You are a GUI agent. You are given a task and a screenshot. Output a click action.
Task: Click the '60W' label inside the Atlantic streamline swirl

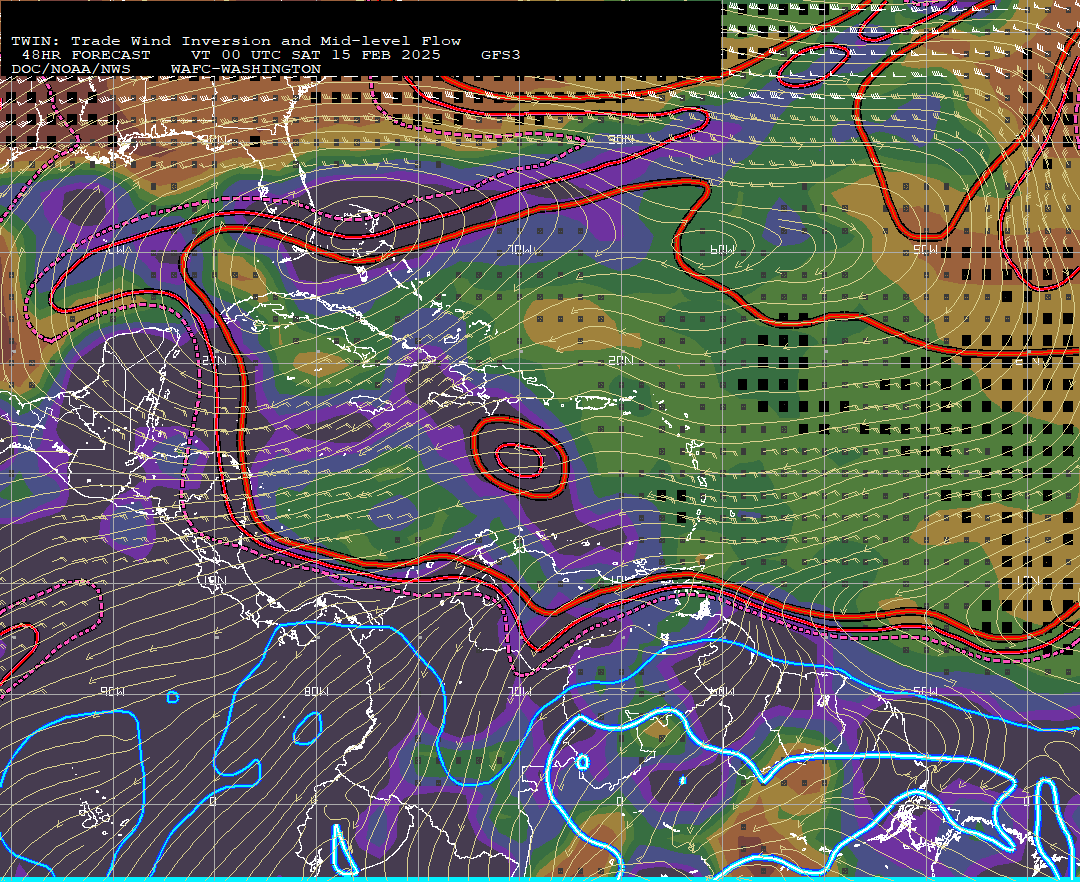[x=722, y=250]
